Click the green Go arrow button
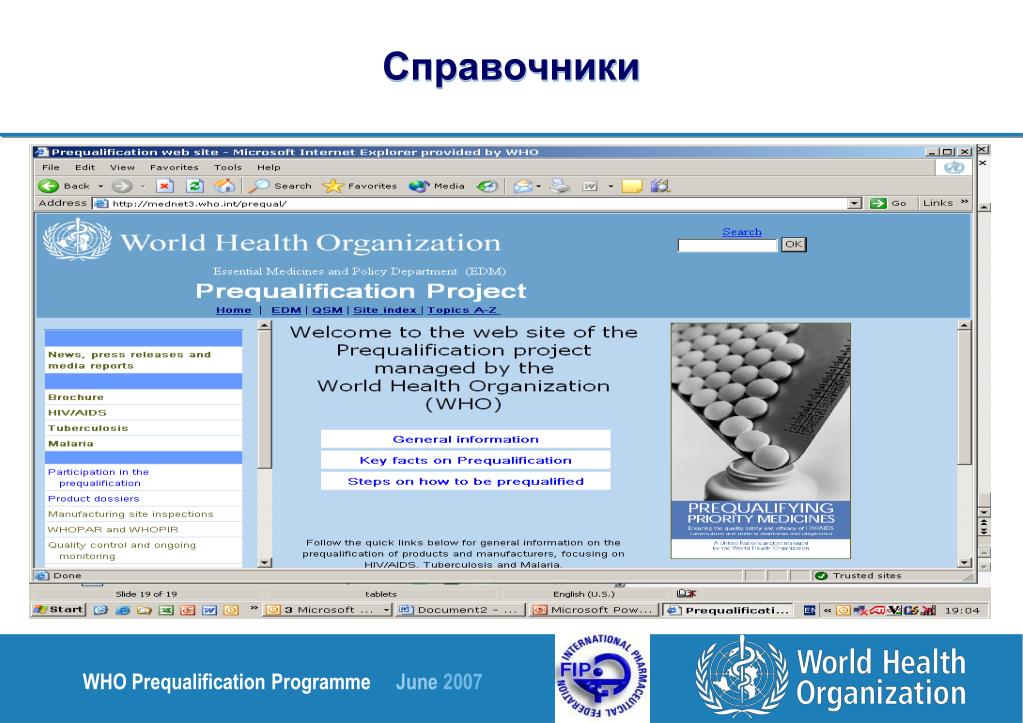Screen dimensions: 1023x723 pos(878,204)
